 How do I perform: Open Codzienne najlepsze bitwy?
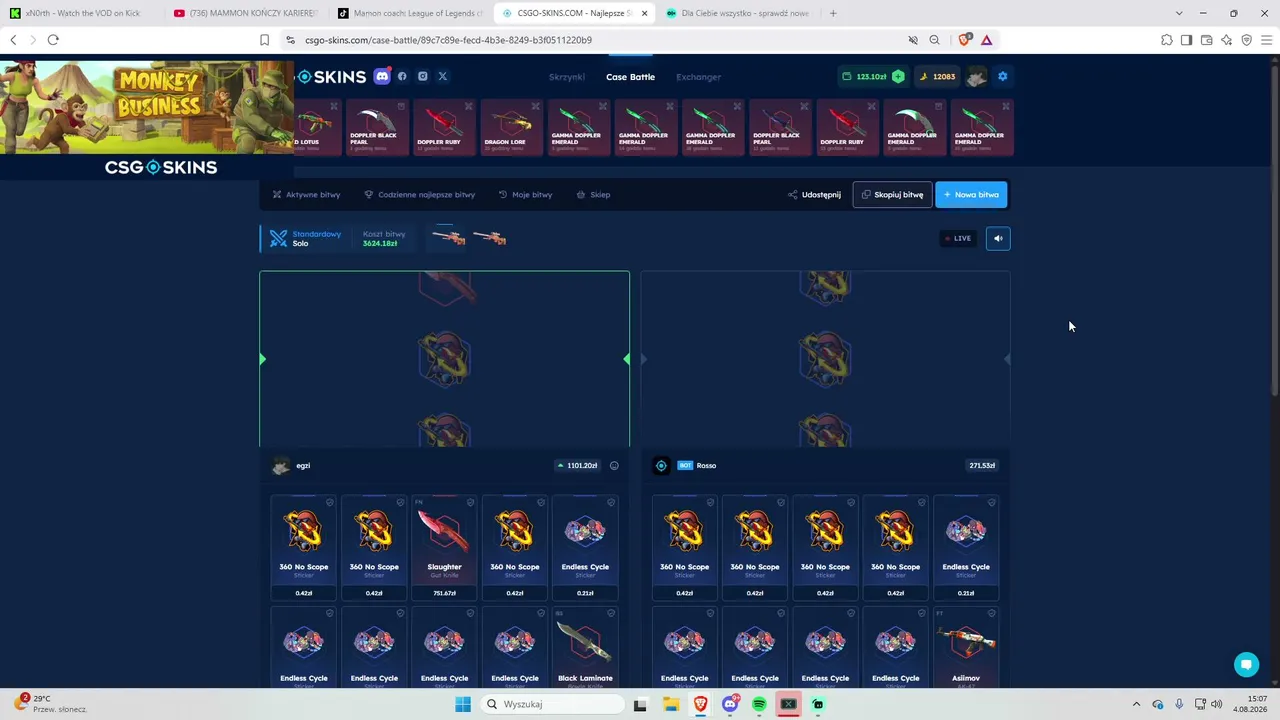click(419, 195)
